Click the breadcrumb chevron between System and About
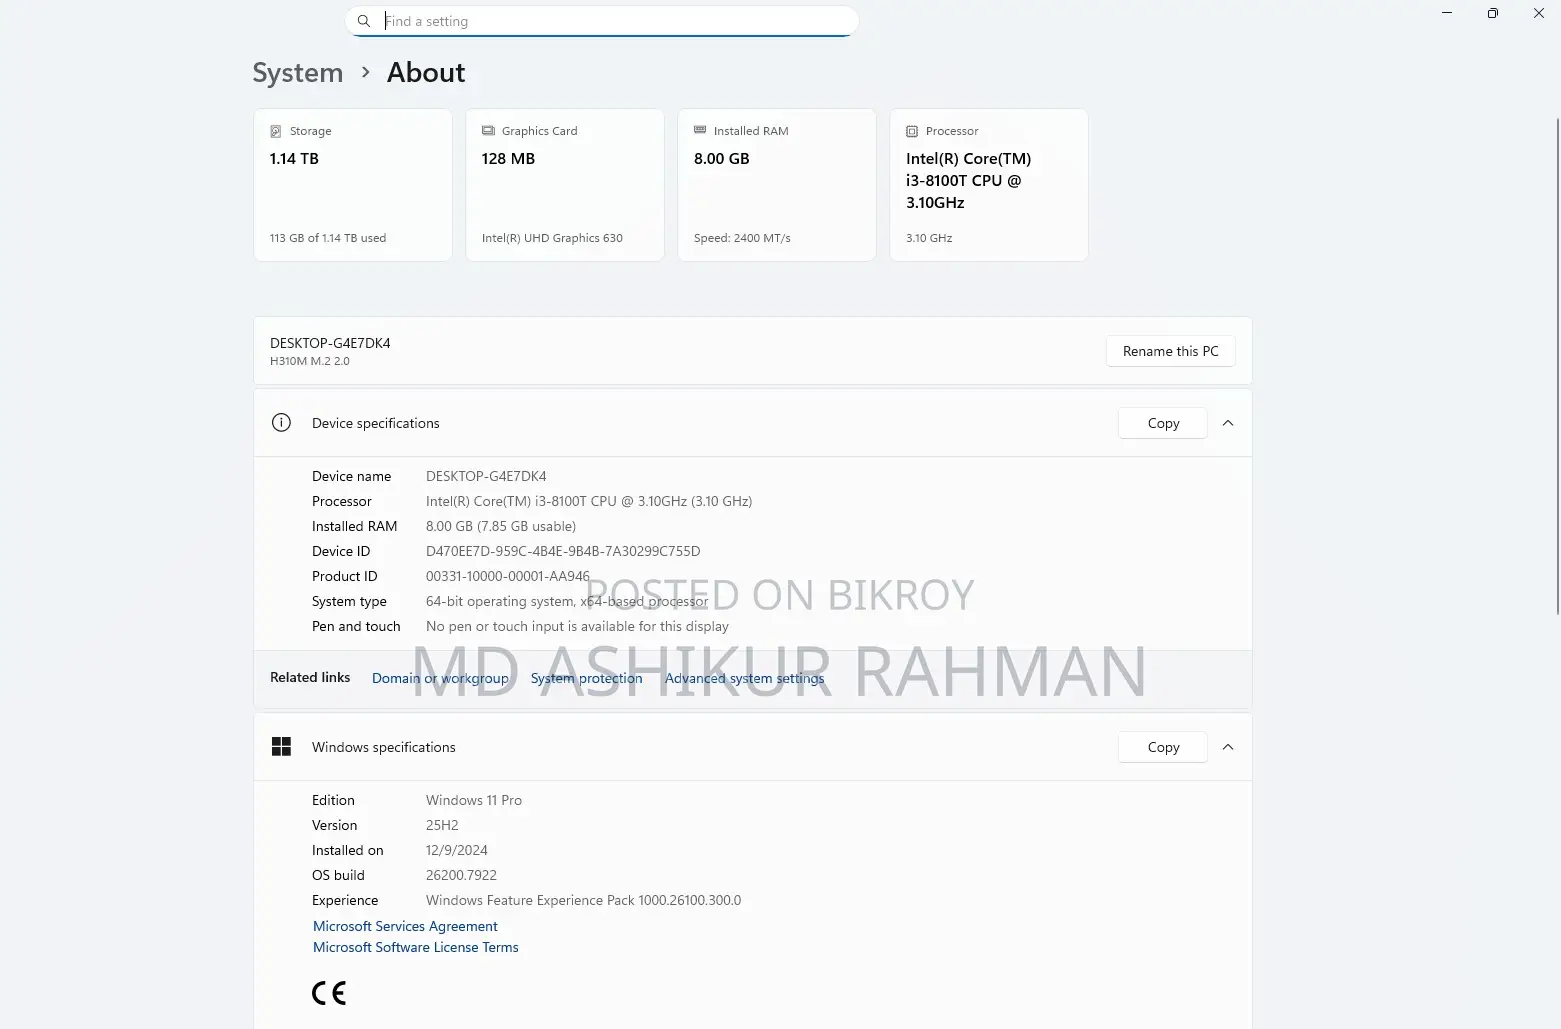 click(366, 73)
